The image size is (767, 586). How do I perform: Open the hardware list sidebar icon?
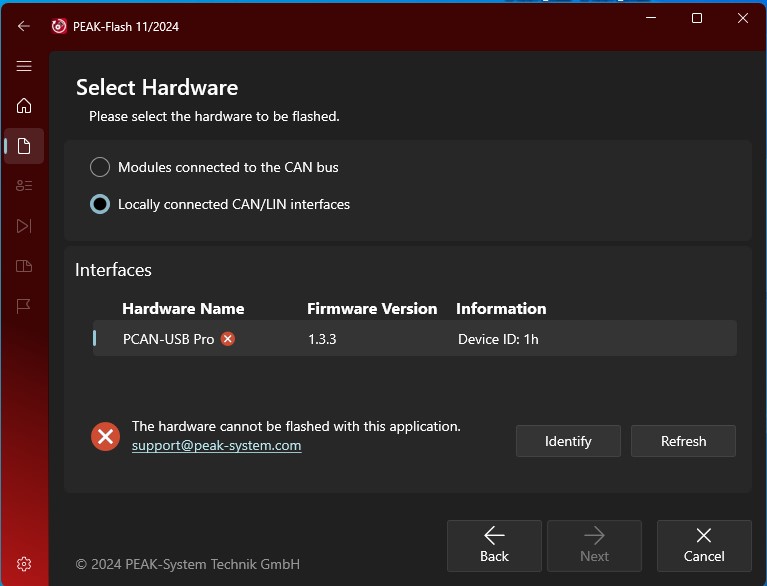24,186
